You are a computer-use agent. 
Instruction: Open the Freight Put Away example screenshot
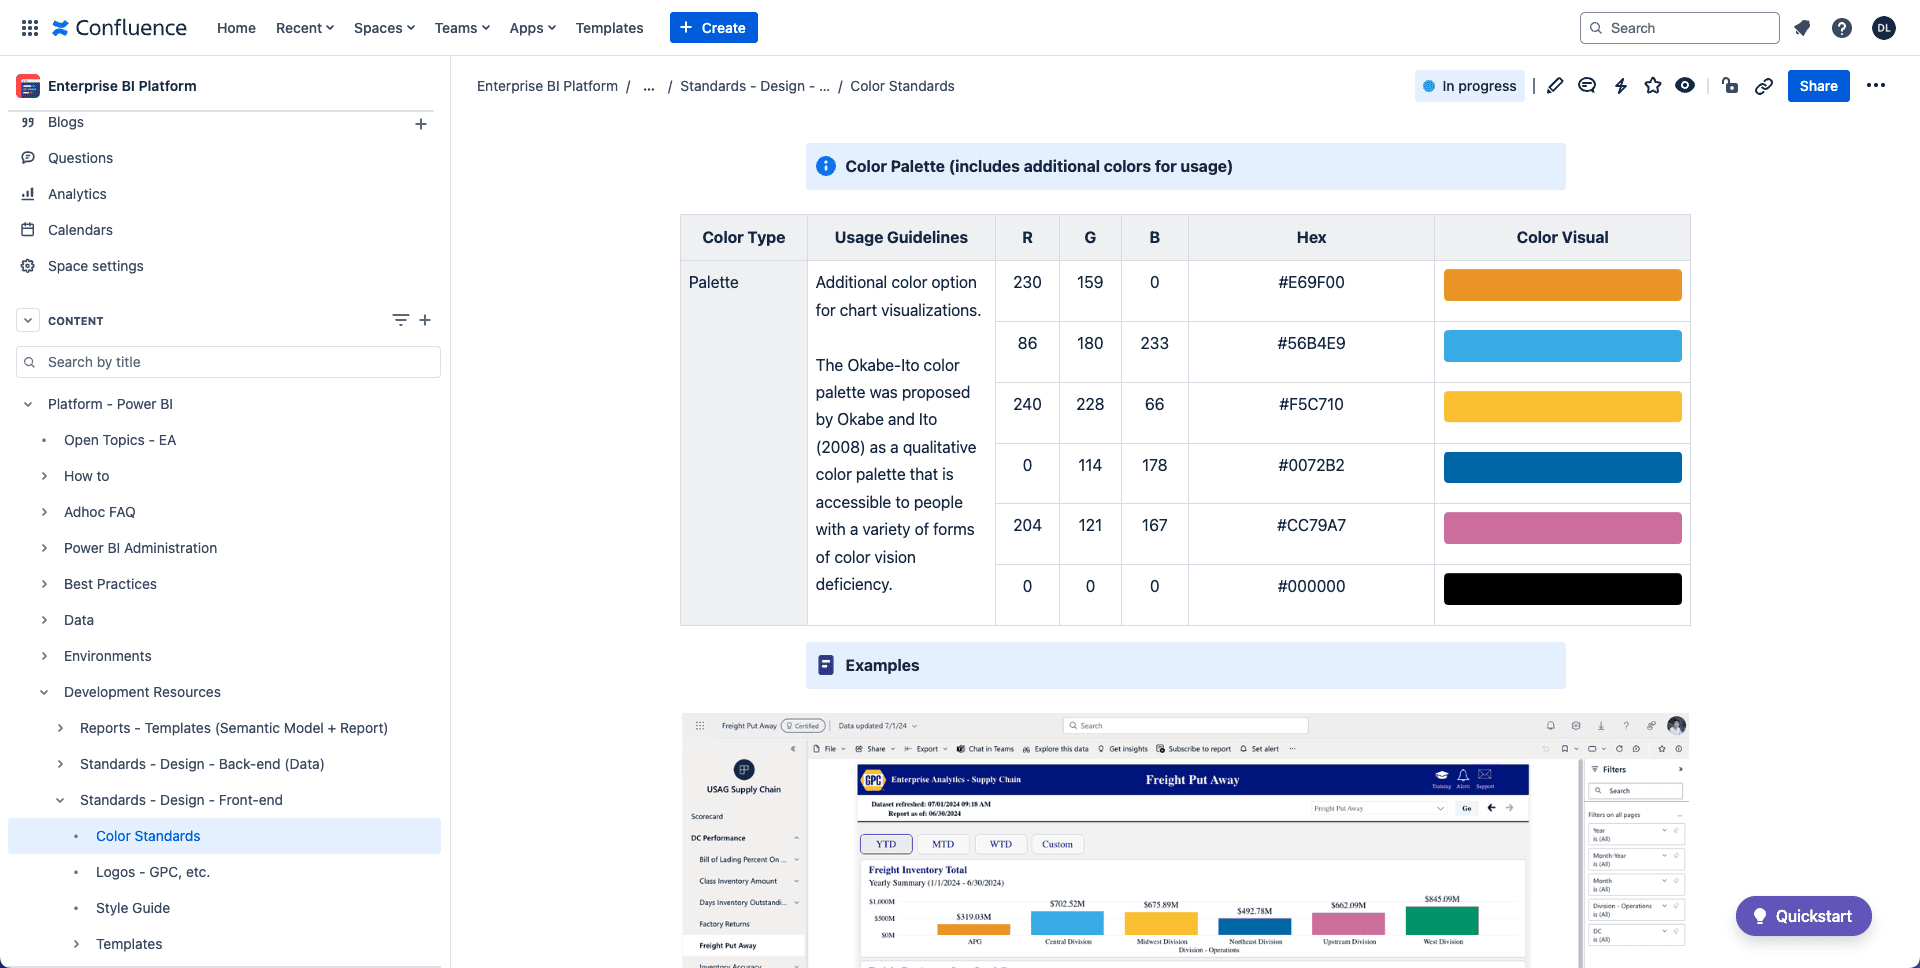point(1185,840)
